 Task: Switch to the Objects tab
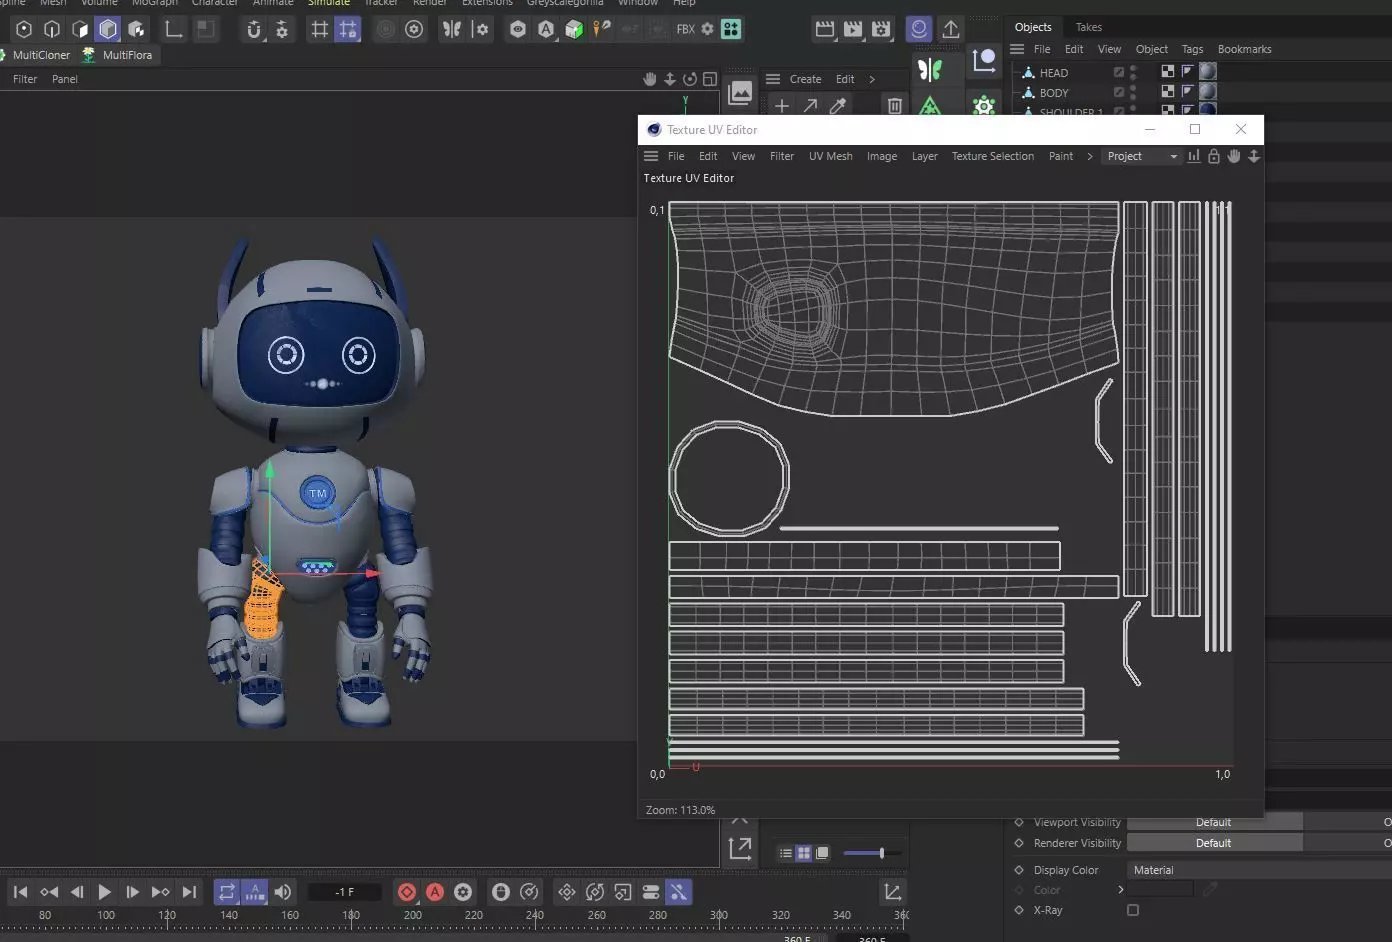click(1033, 27)
